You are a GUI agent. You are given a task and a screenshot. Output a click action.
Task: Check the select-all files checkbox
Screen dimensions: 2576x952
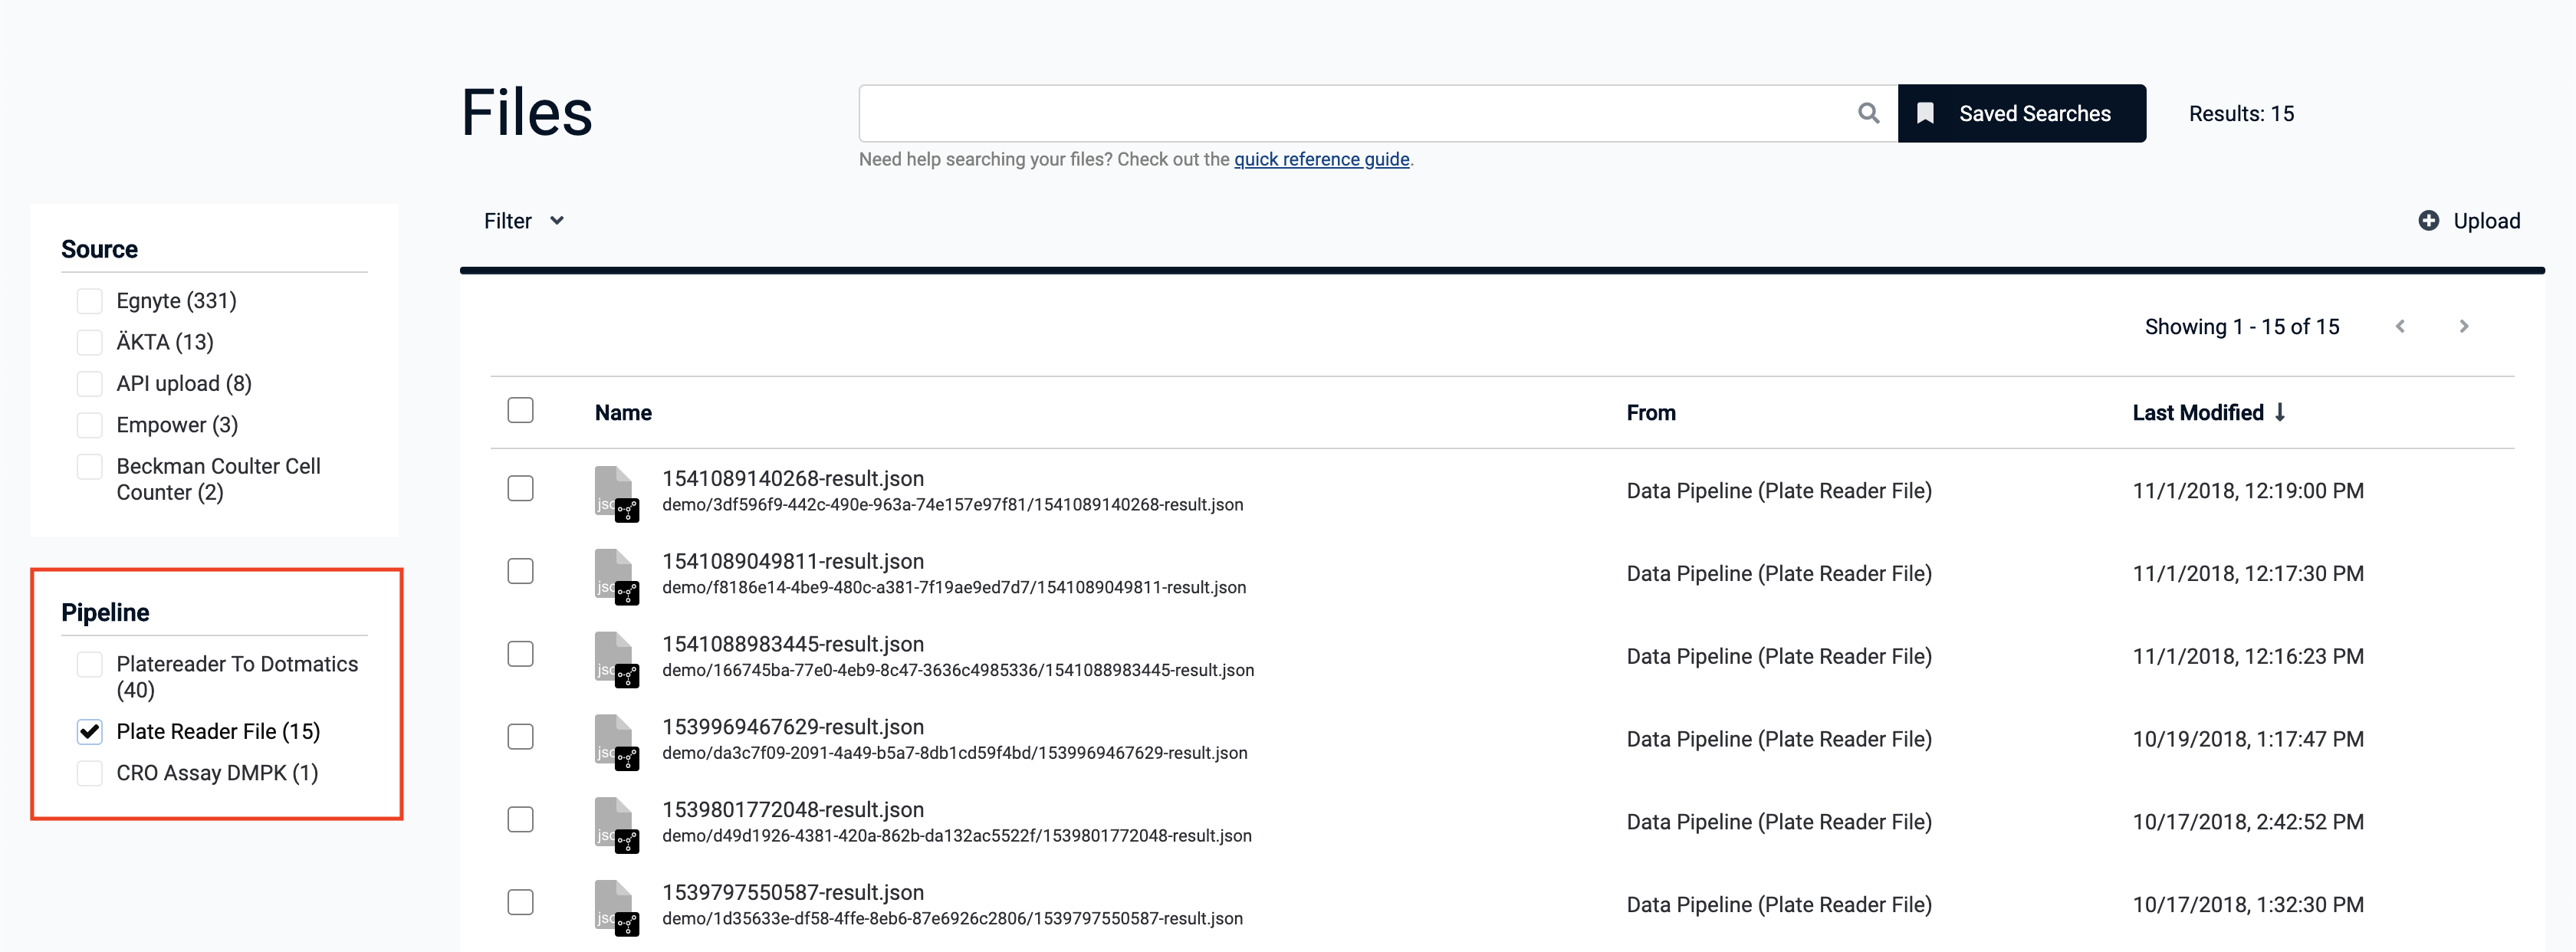(x=520, y=410)
